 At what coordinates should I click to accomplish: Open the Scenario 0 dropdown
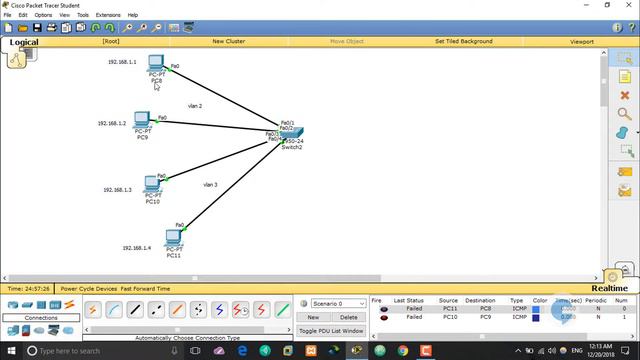pos(338,304)
